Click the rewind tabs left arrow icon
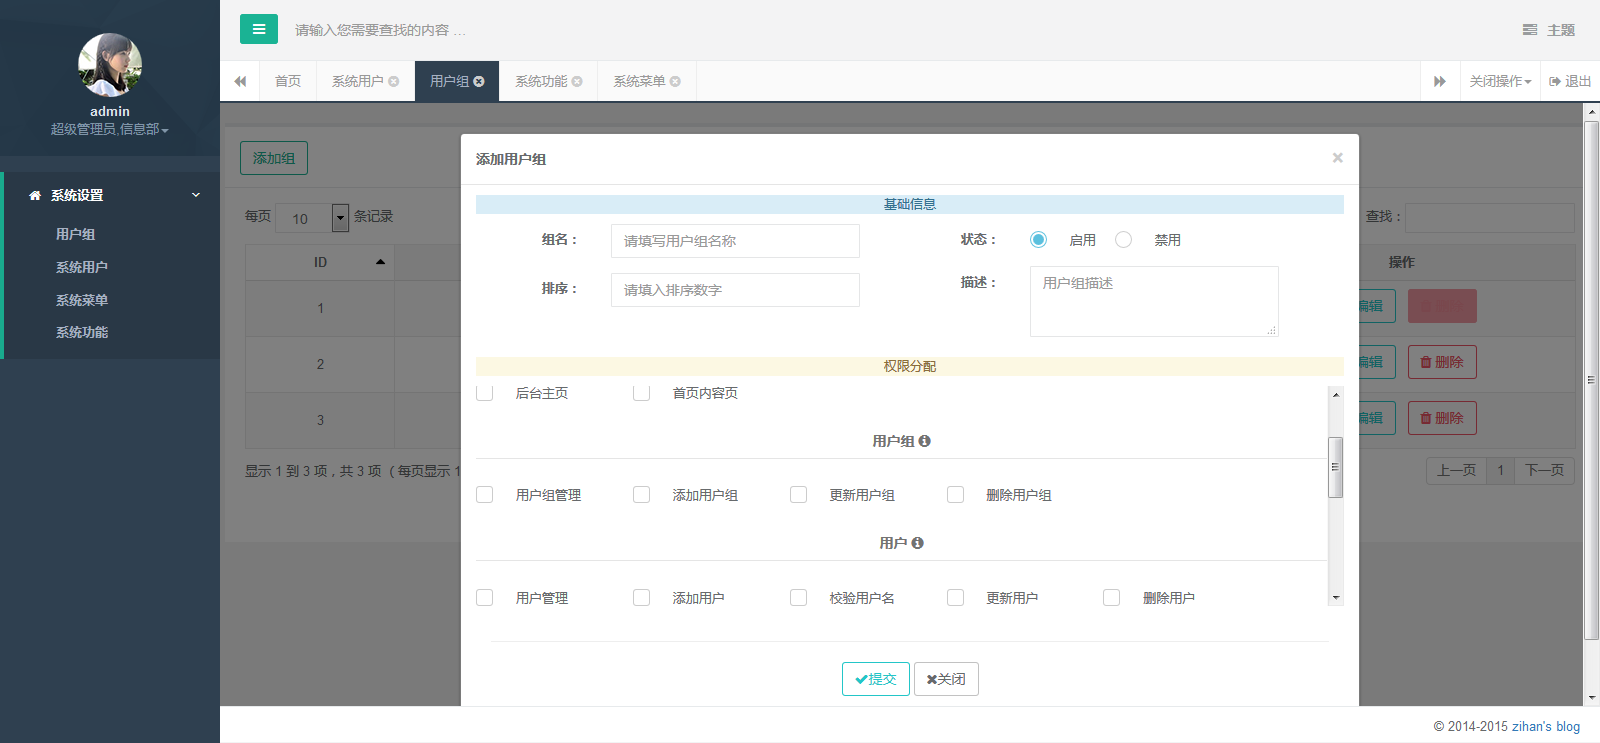Image resolution: width=1600 pixels, height=743 pixels. click(240, 81)
